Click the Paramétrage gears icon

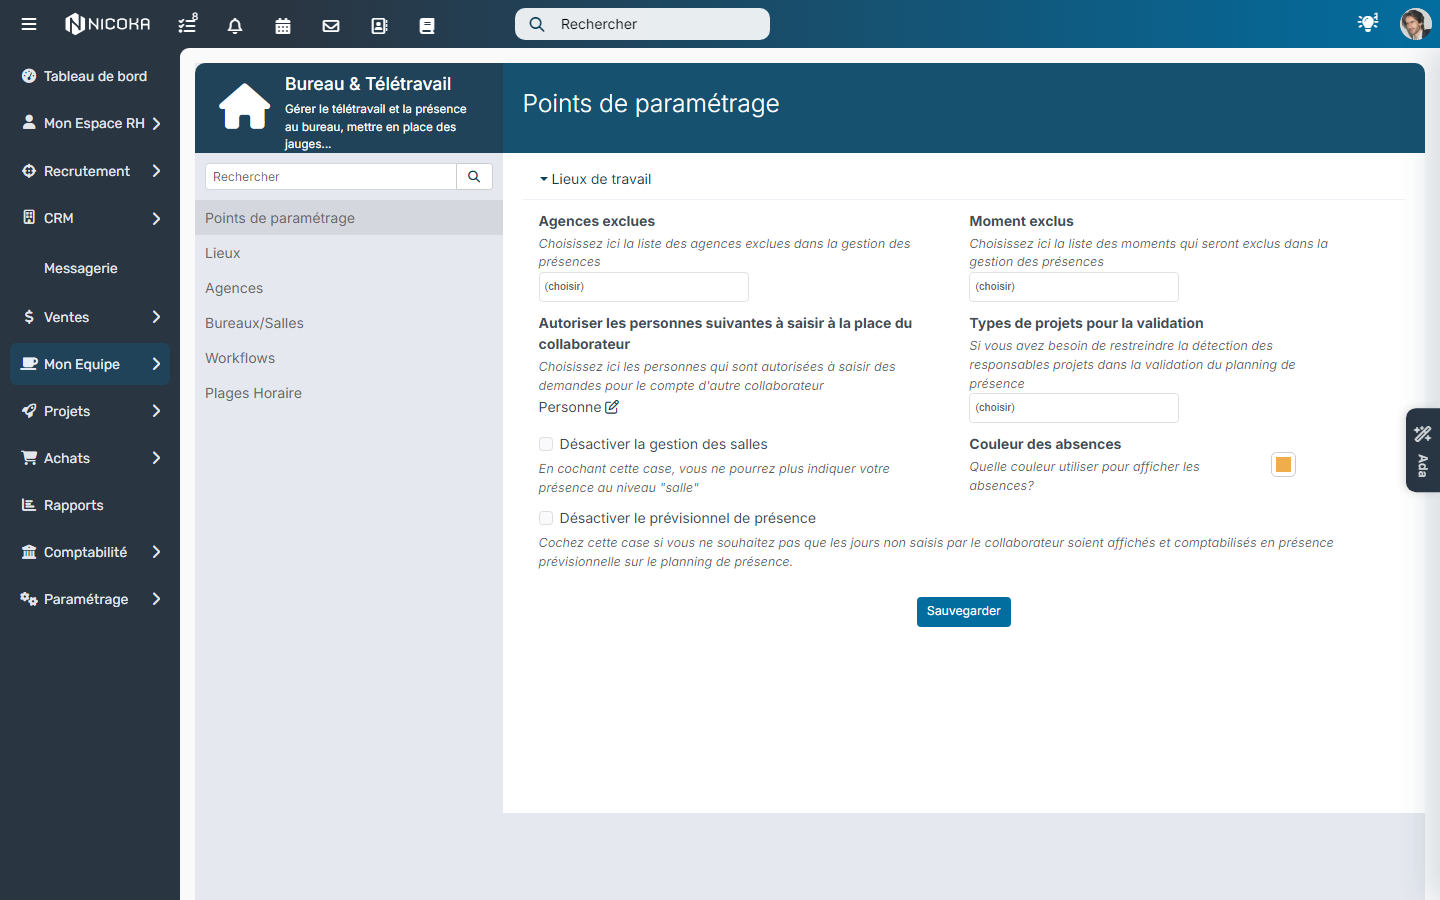(29, 599)
